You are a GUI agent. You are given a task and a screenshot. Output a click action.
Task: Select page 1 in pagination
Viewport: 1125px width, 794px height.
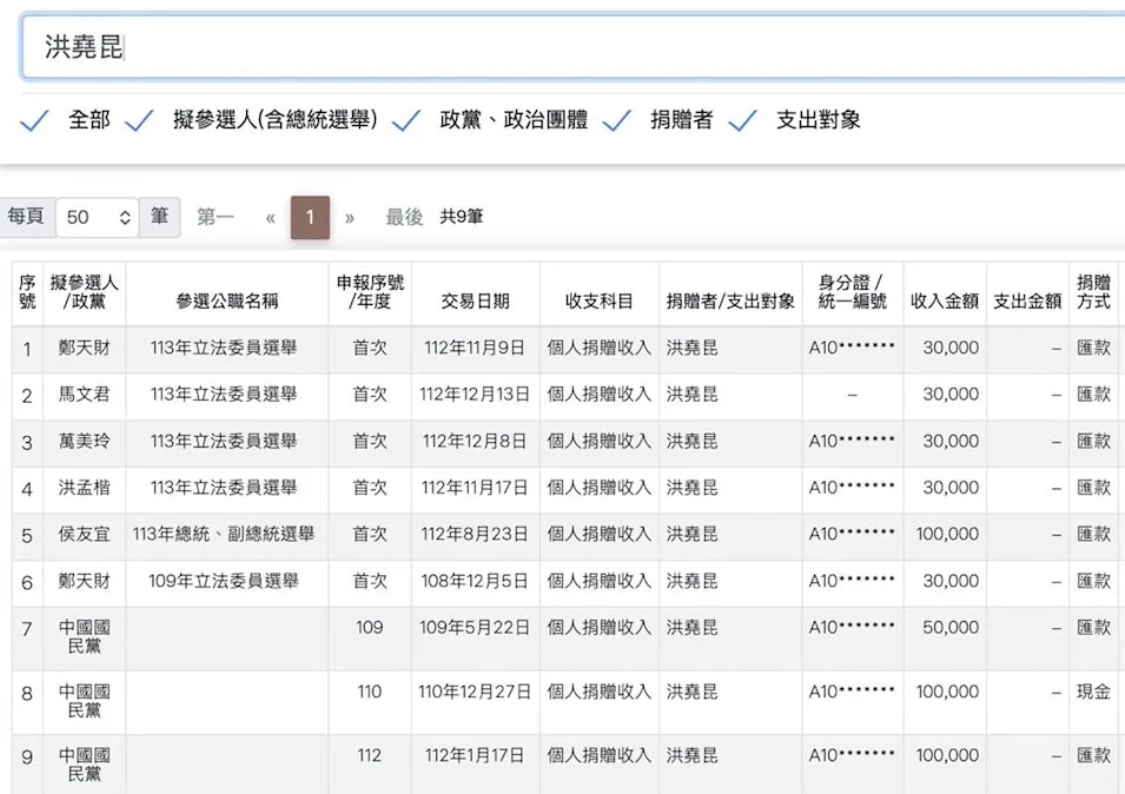pyautogui.click(x=310, y=217)
